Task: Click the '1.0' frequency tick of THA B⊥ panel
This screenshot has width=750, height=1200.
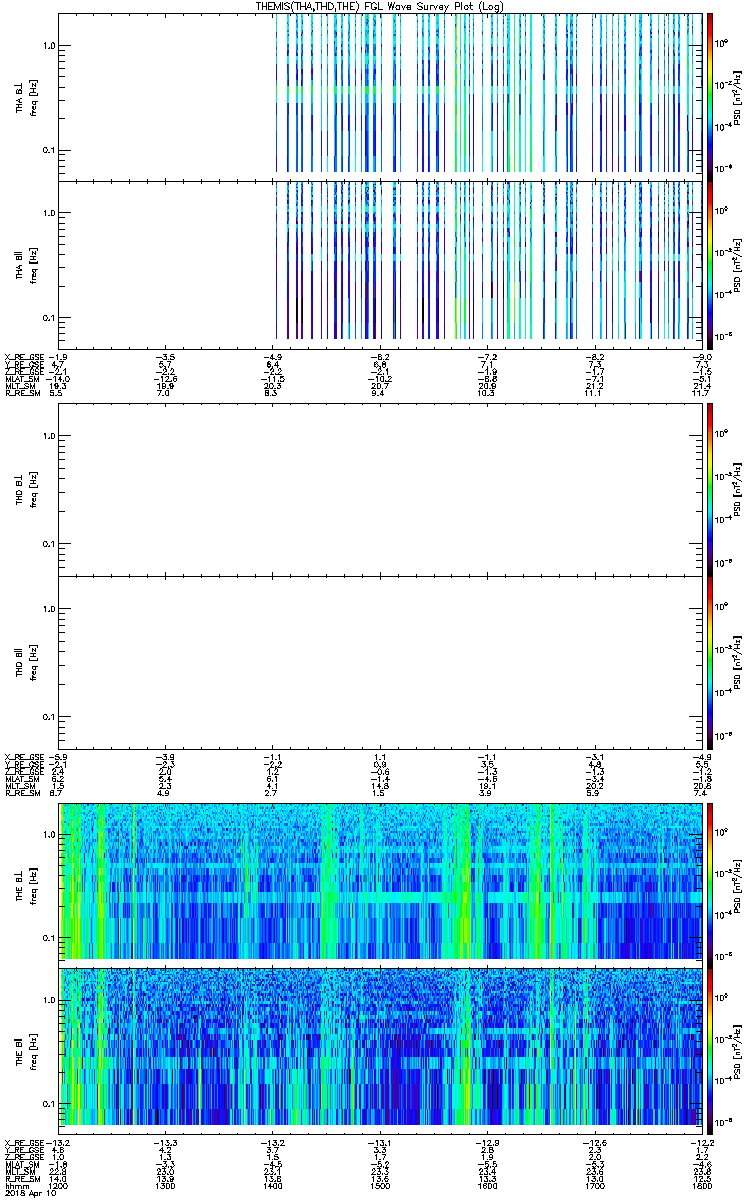Action: coord(48,46)
